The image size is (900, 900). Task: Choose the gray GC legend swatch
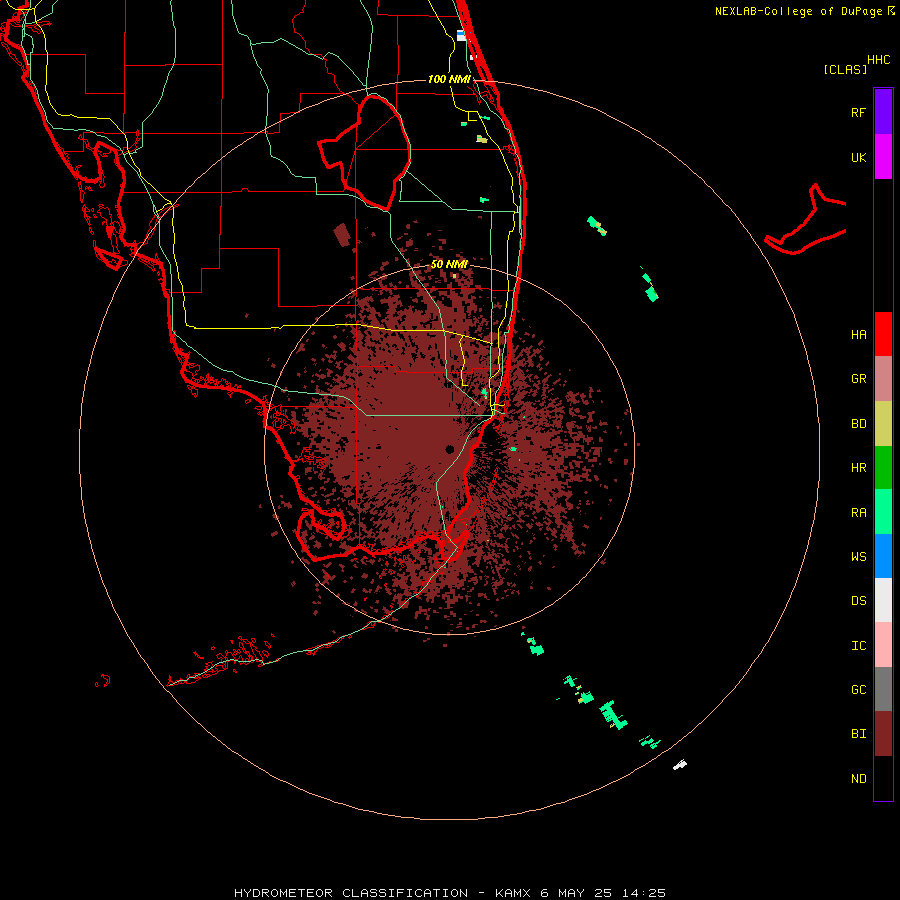(x=883, y=689)
